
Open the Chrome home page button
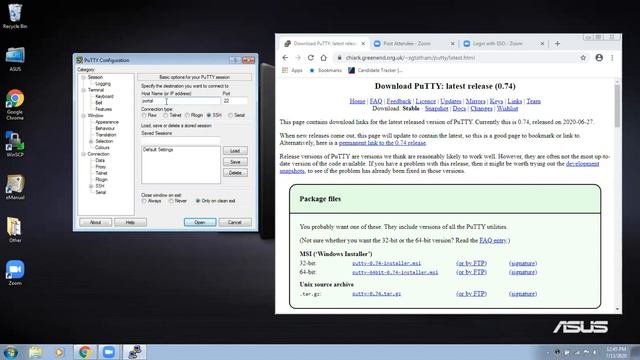click(x=324, y=58)
